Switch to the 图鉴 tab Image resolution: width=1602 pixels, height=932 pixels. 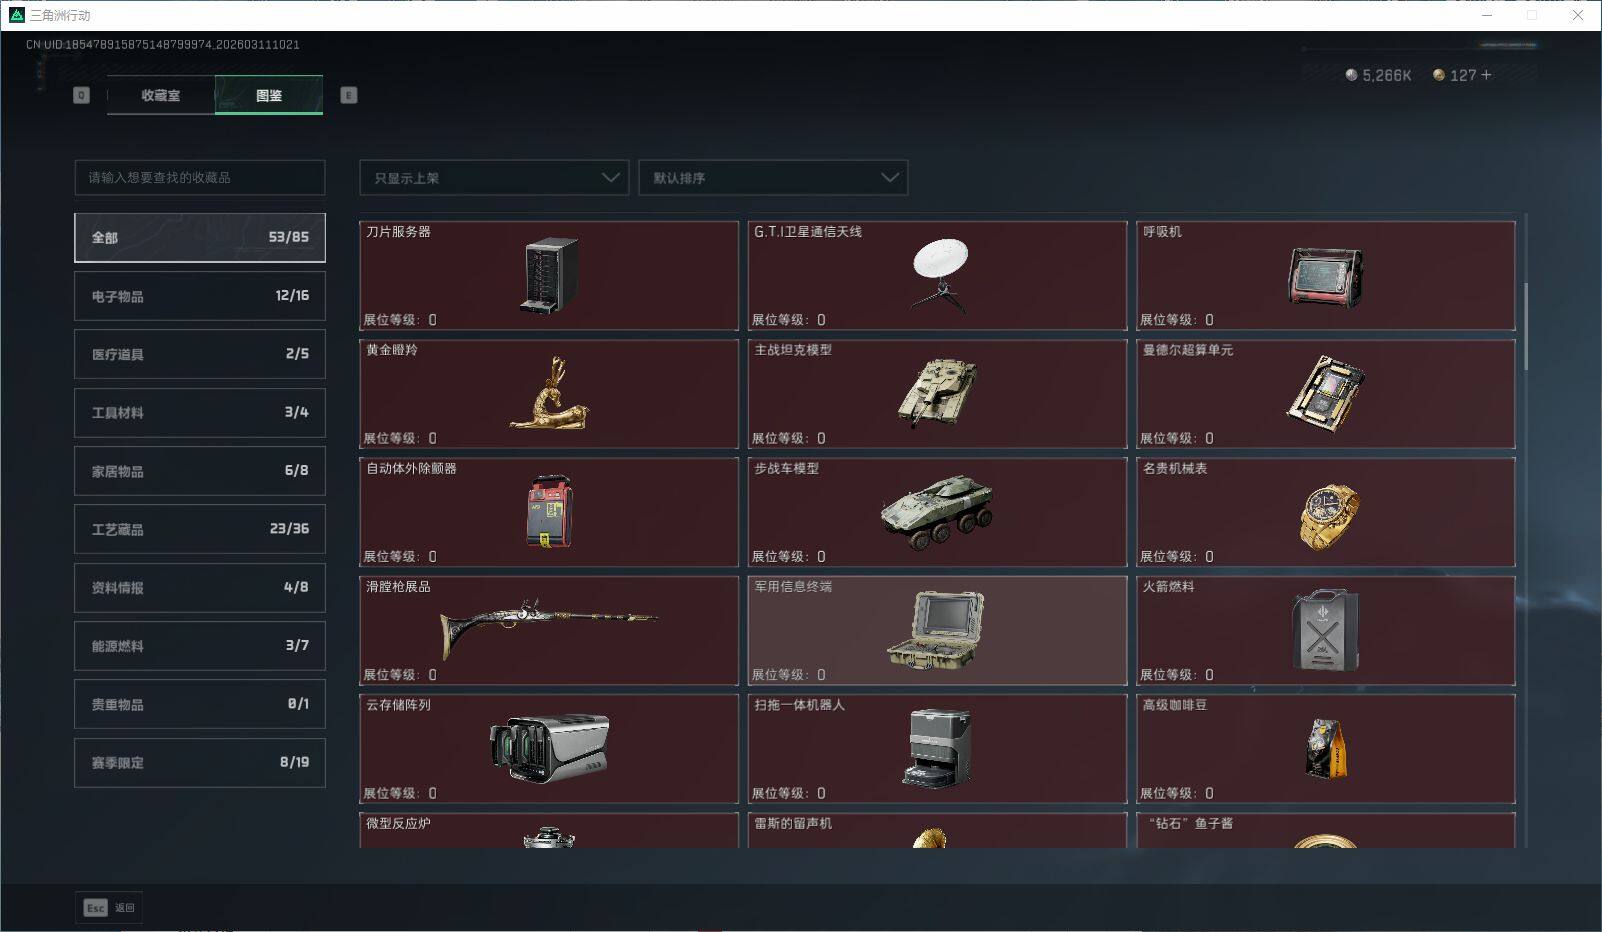click(268, 95)
